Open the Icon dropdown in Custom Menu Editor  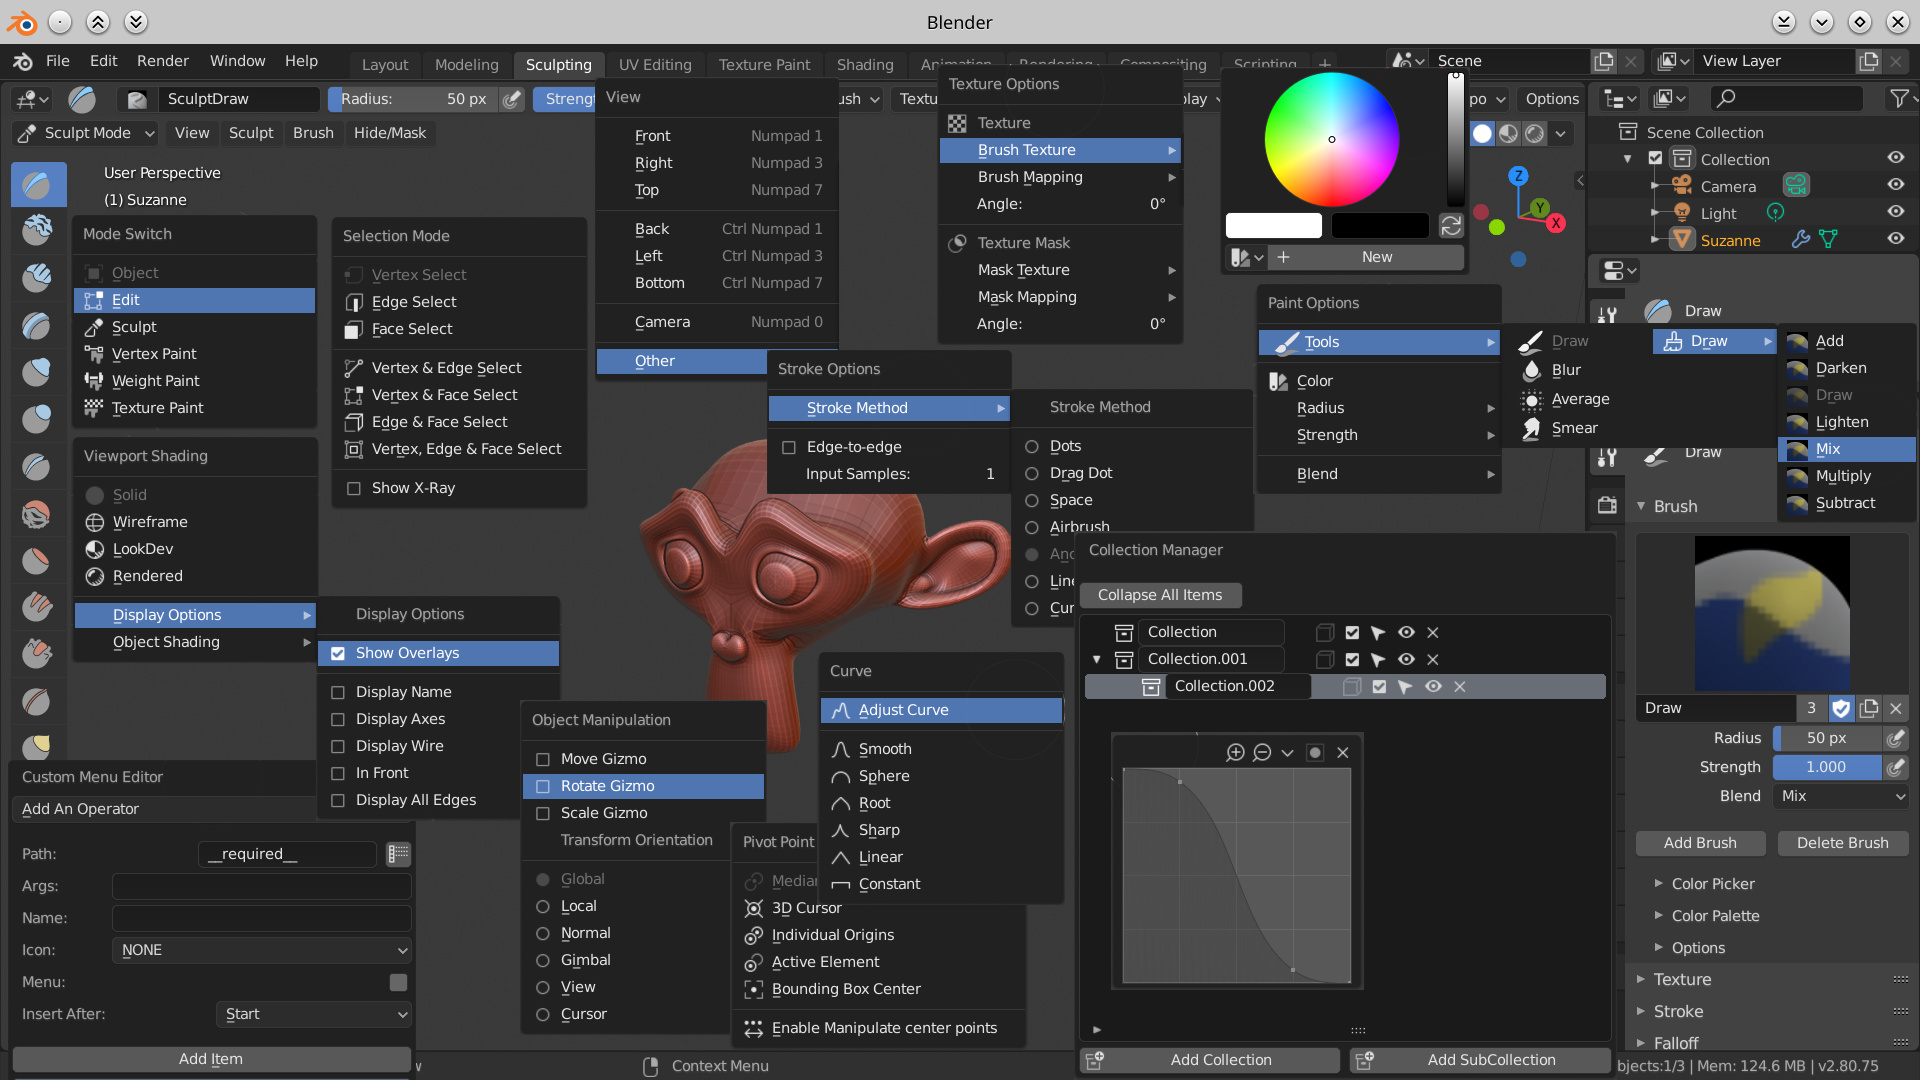262,950
